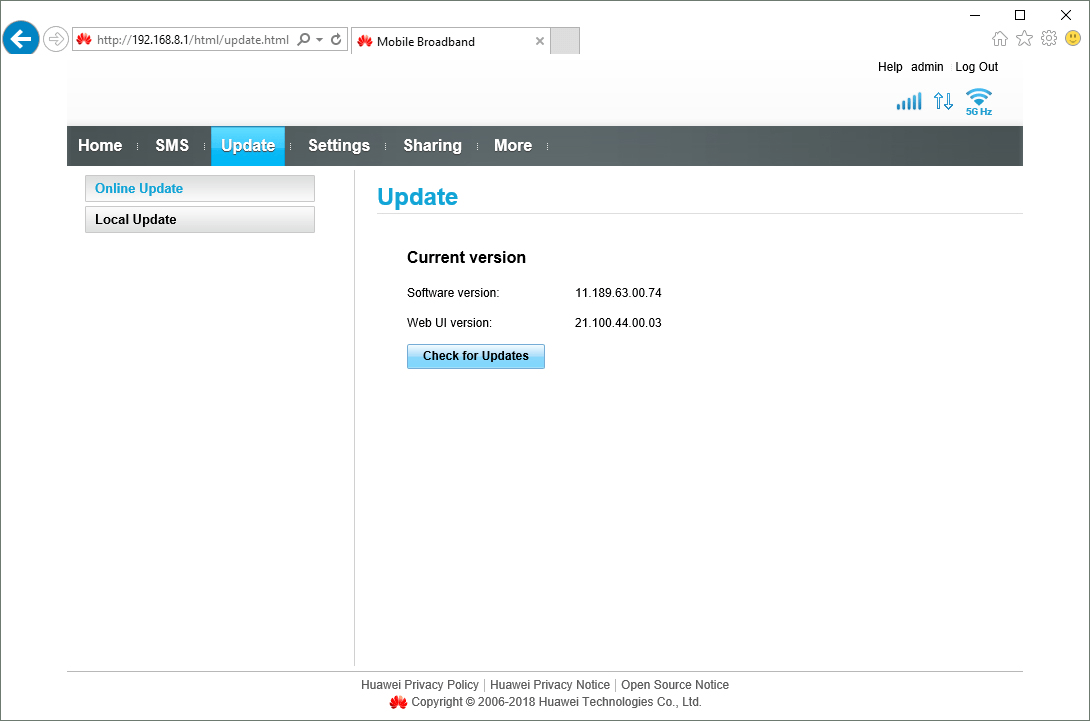This screenshot has height=721, width=1090.
Task: Click the back navigation arrow
Action: (x=20, y=38)
